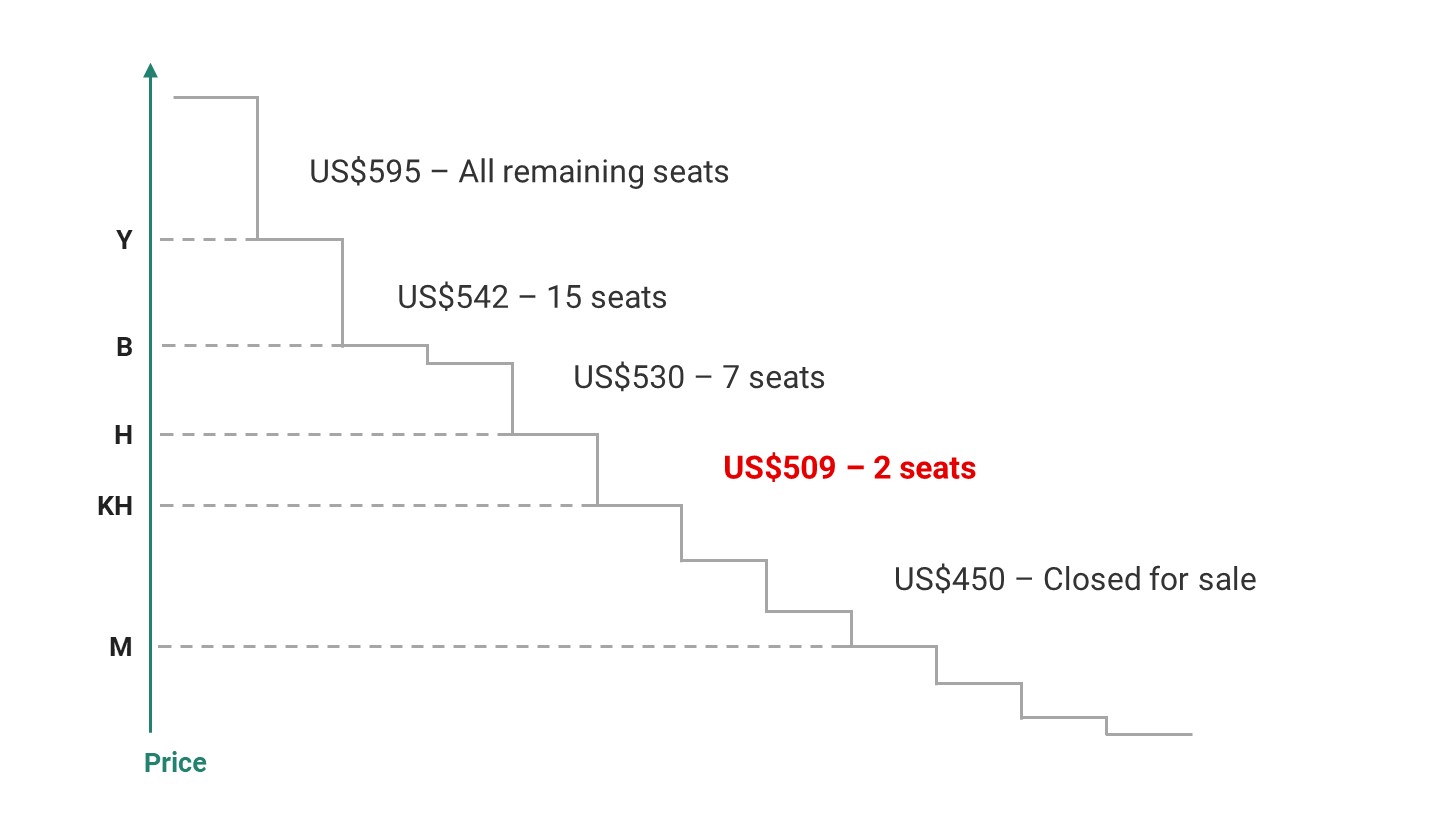Select the US$542 – 15 seats label
Screen dimensions: 1440x840
coord(532,297)
